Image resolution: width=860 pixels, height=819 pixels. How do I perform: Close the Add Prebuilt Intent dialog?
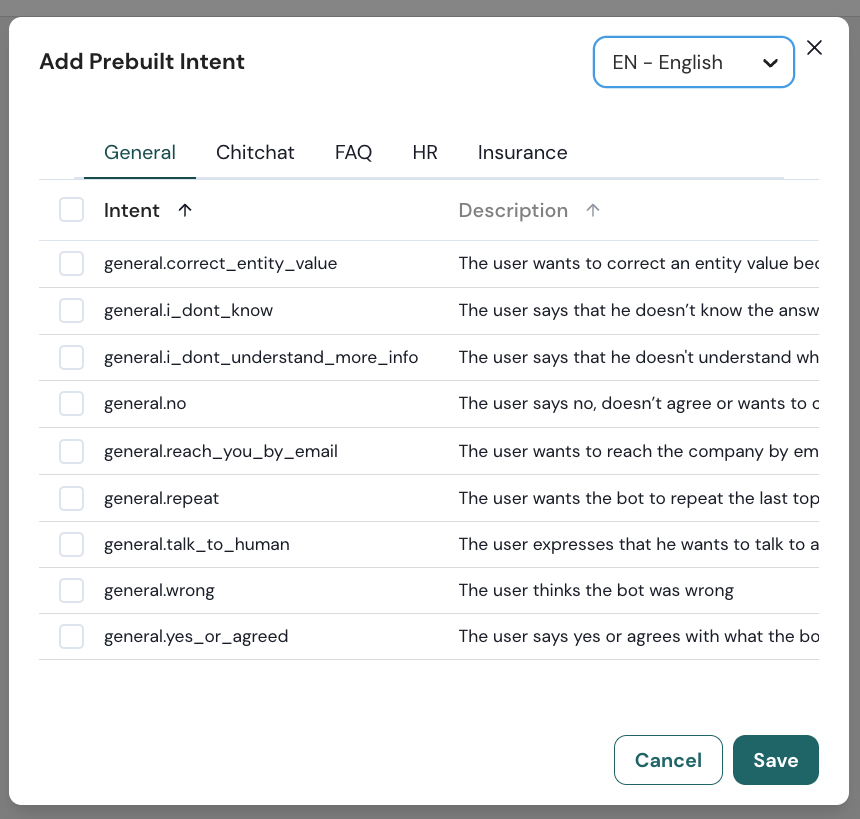click(814, 48)
